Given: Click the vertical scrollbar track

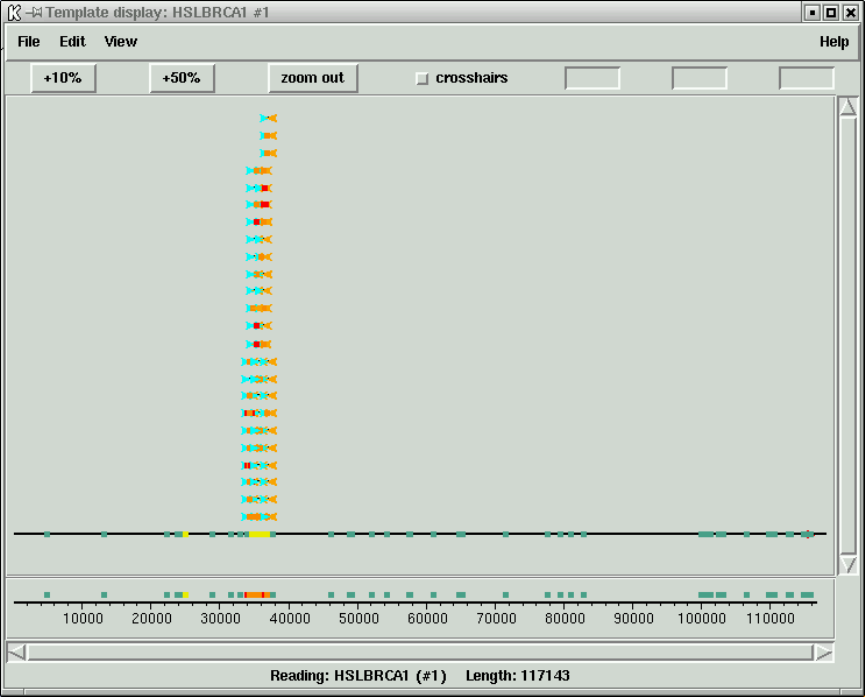Looking at the screenshot, I should click(x=848, y=336).
